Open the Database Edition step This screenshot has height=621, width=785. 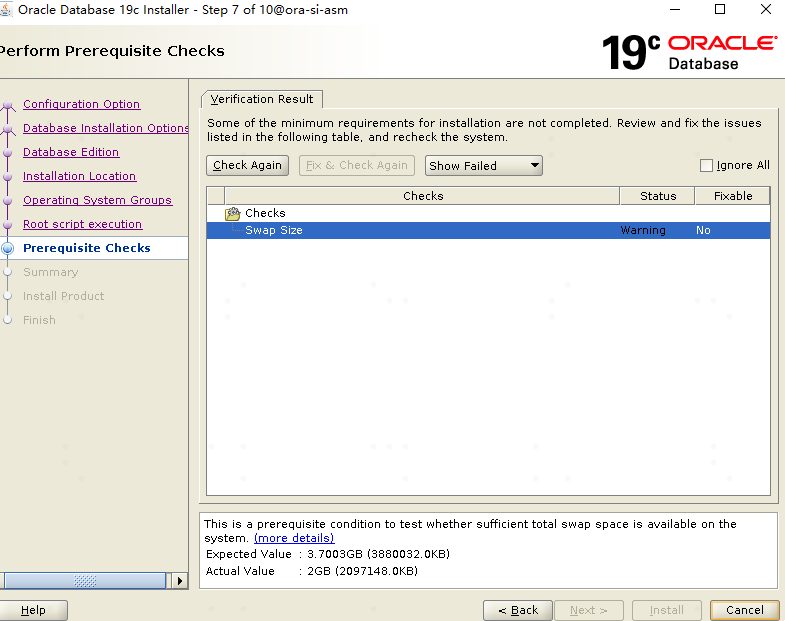coord(71,152)
